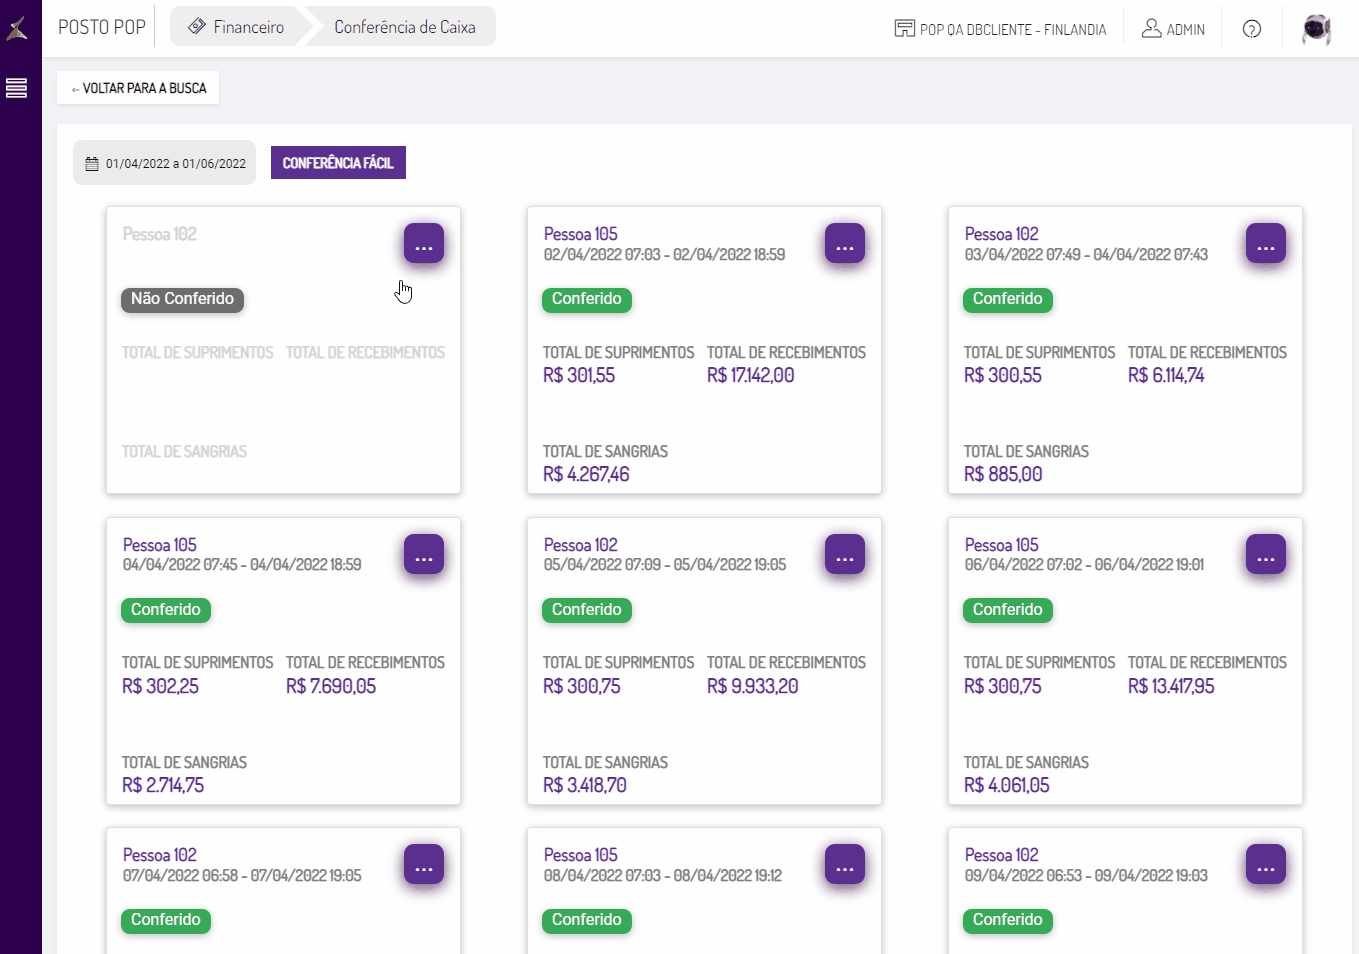1359x954 pixels.
Task: Click the Não Conferido status badge
Action: (x=182, y=299)
